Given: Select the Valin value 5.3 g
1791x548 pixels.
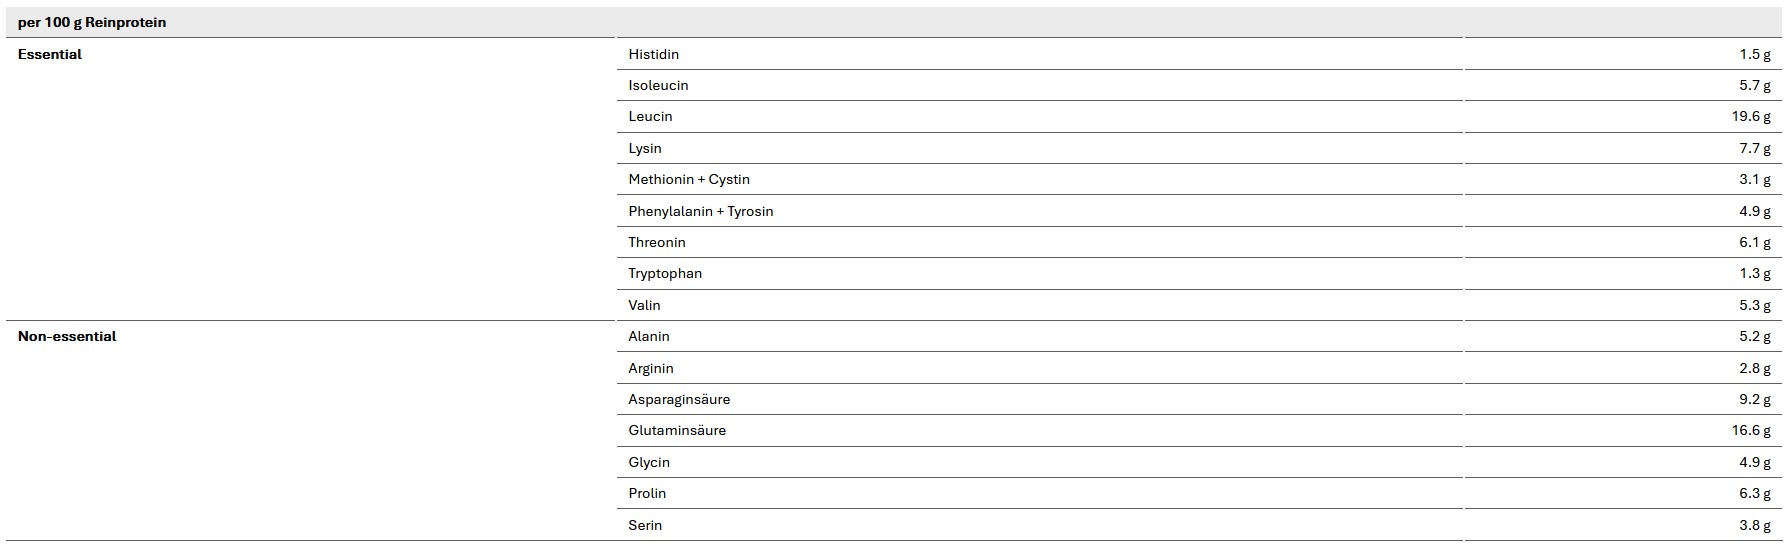Looking at the screenshot, I should coord(1754,305).
